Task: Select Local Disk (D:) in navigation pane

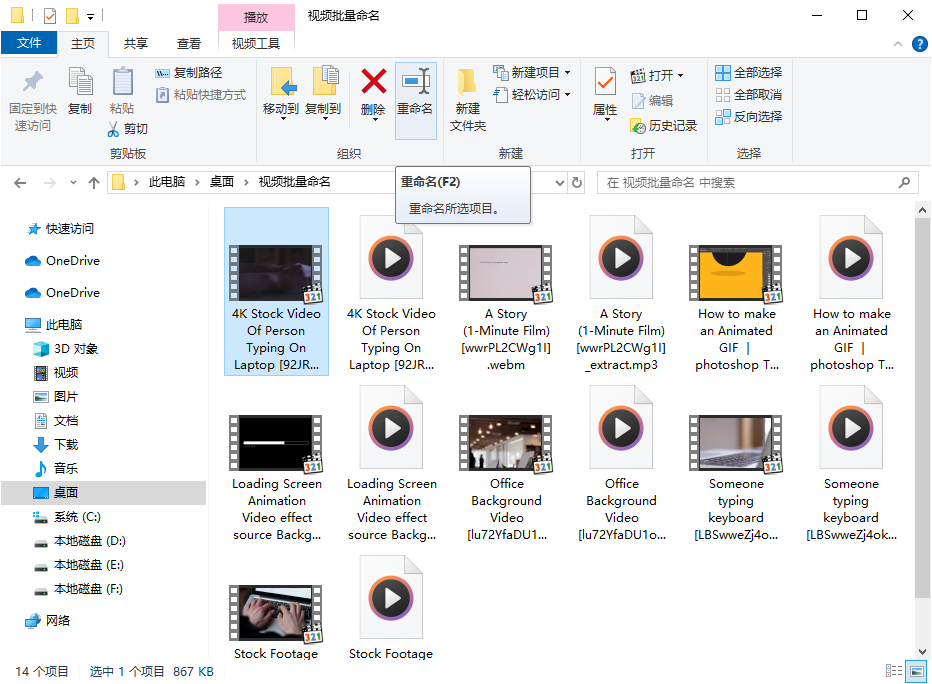Action: (89, 541)
